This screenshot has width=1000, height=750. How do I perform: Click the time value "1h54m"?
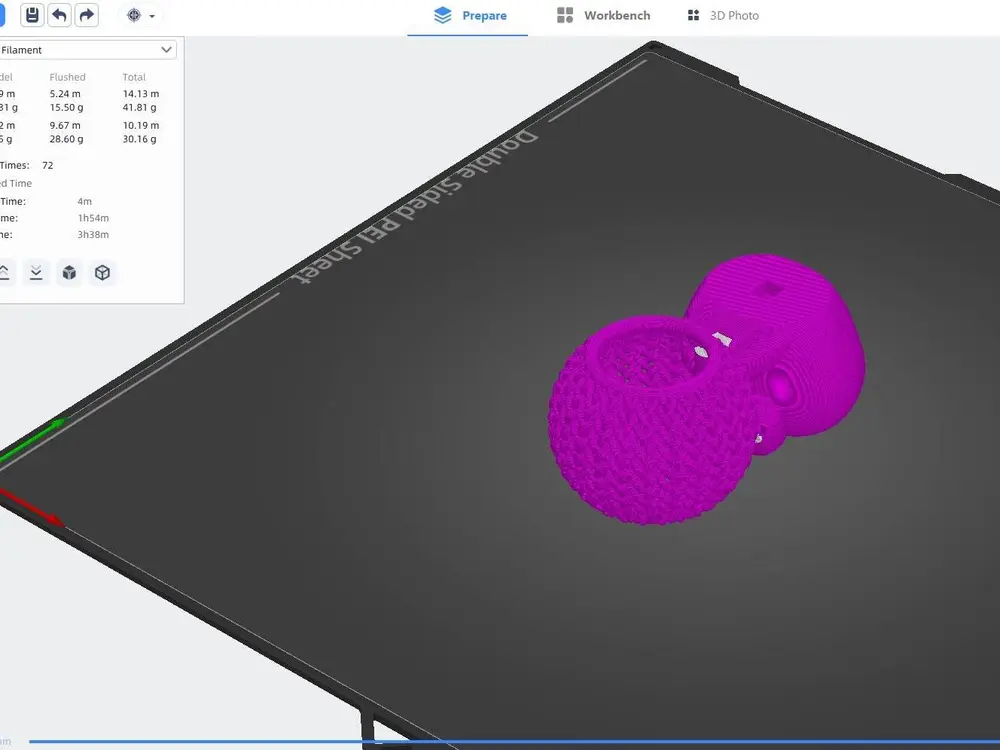93,218
